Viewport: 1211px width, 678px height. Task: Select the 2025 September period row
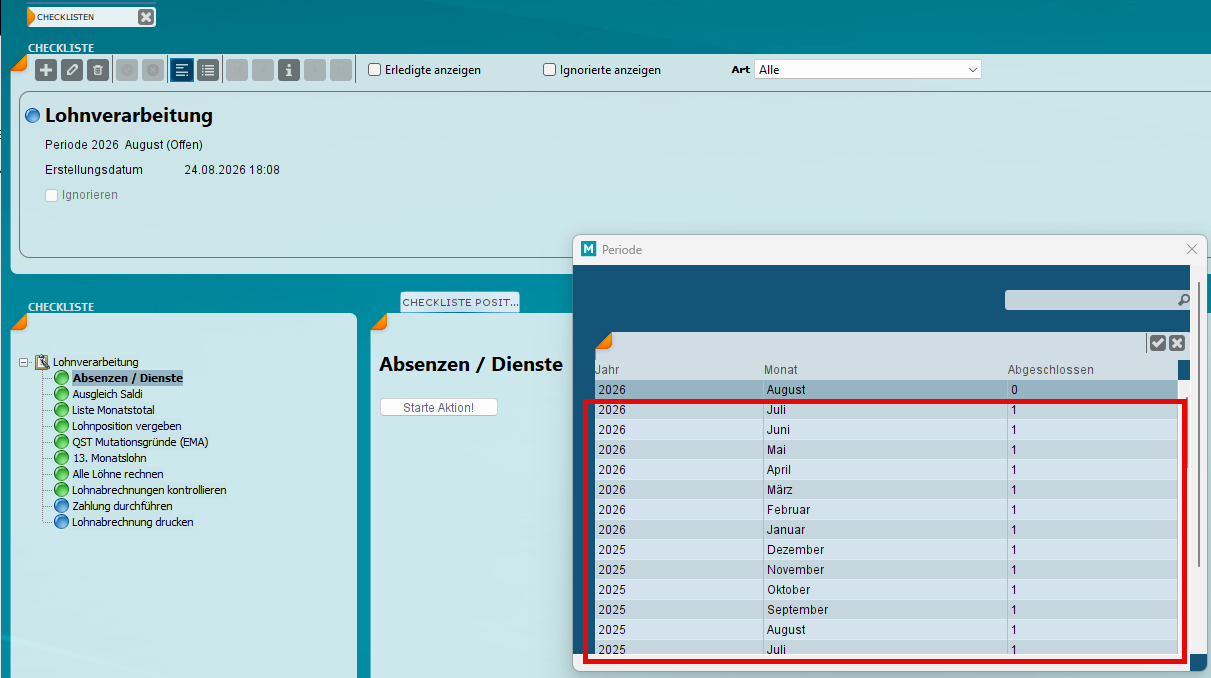click(886, 610)
